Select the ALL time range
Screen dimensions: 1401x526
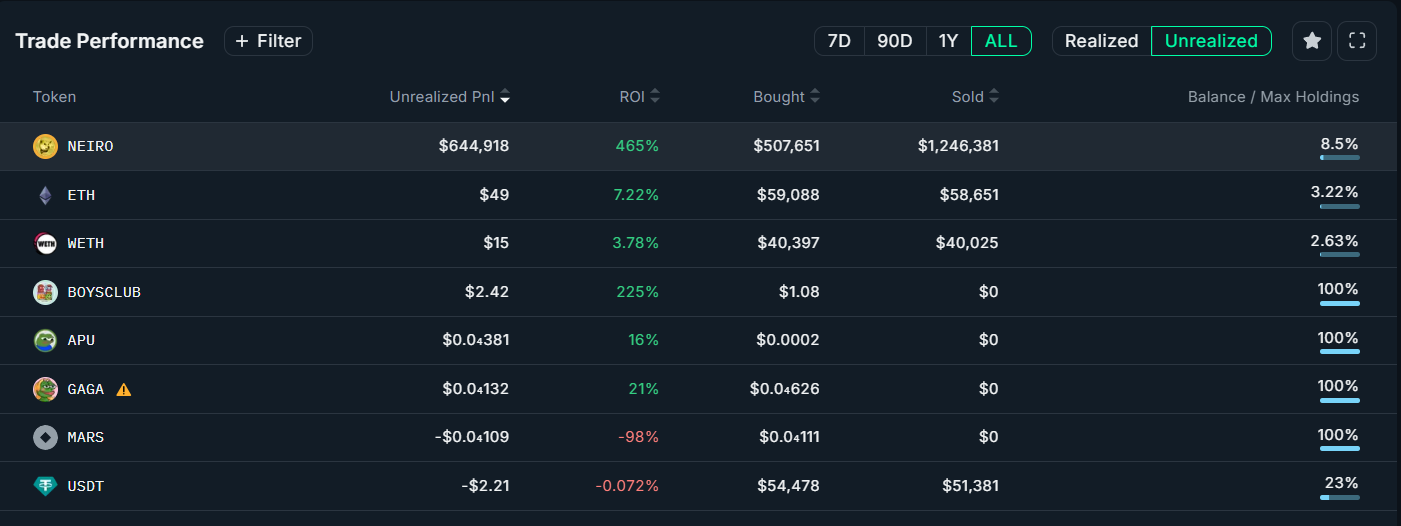click(1001, 41)
